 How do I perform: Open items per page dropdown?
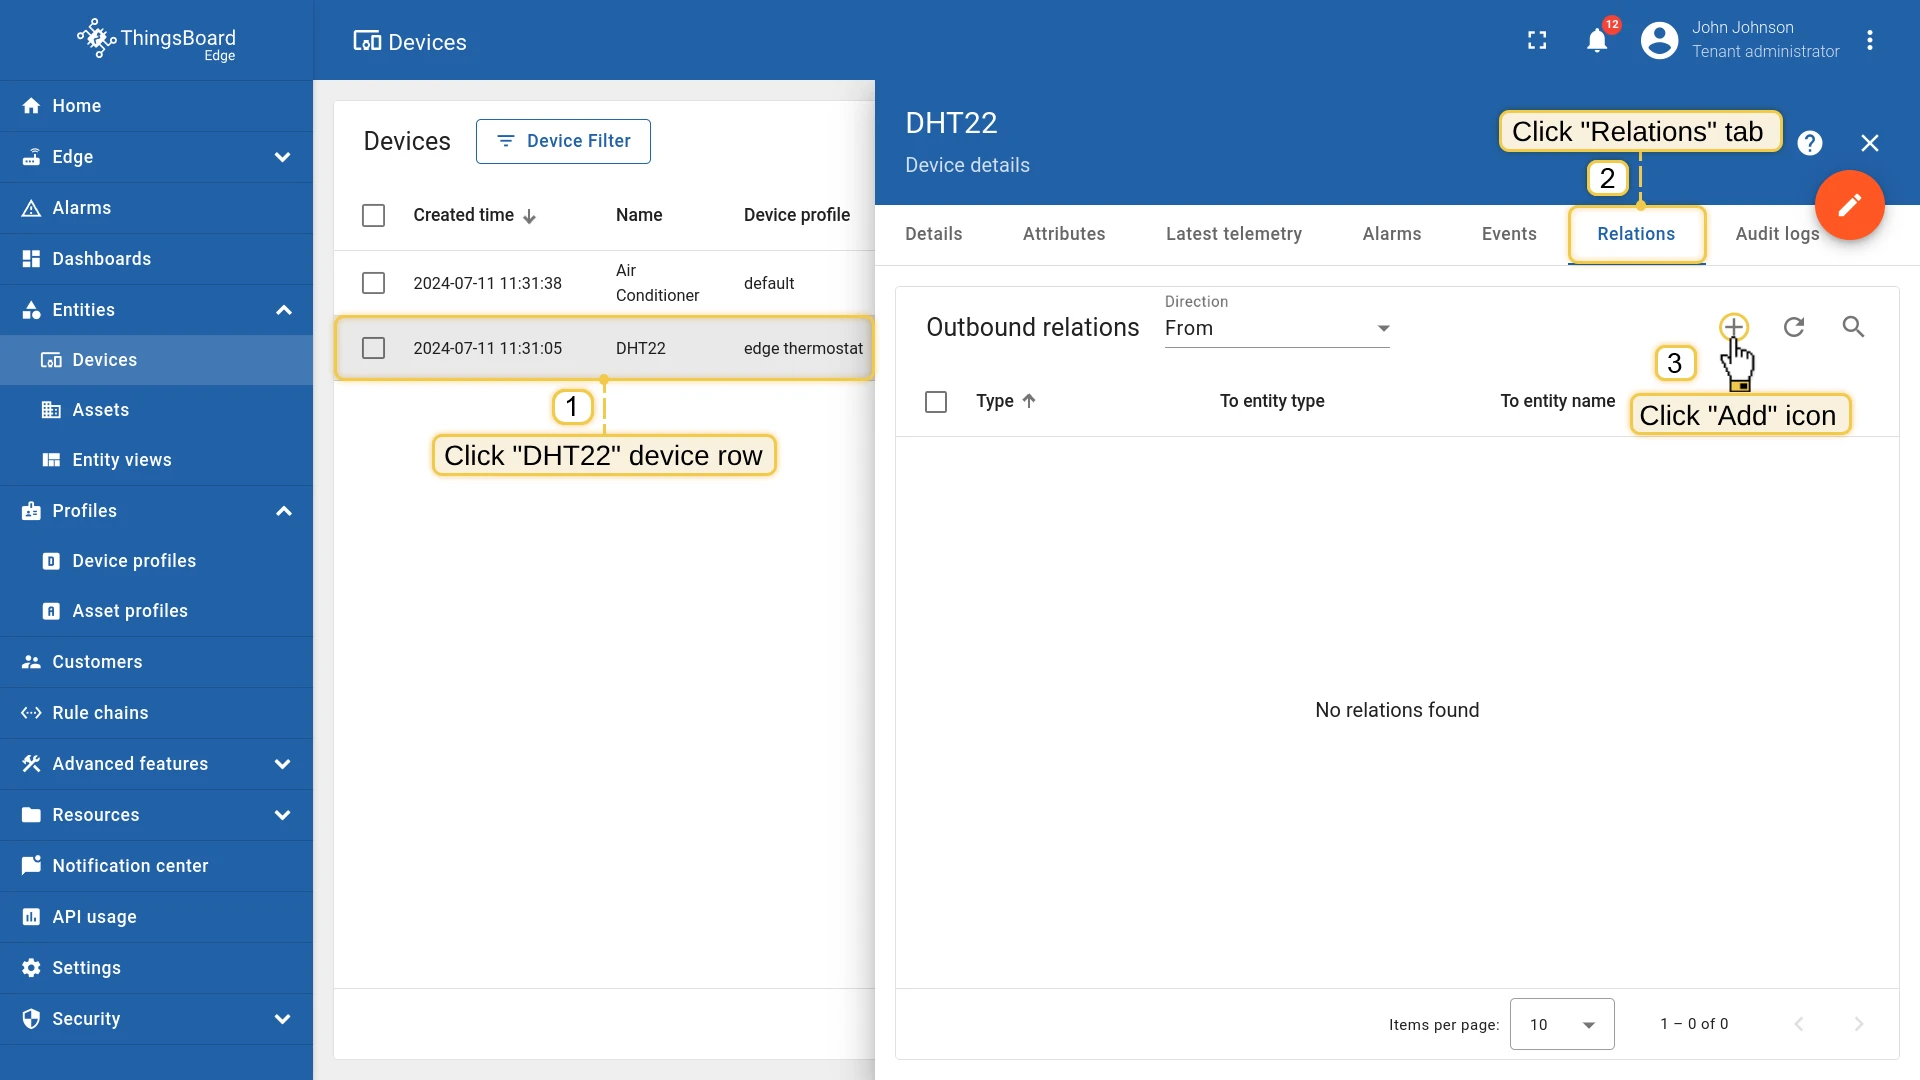pyautogui.click(x=1562, y=1024)
